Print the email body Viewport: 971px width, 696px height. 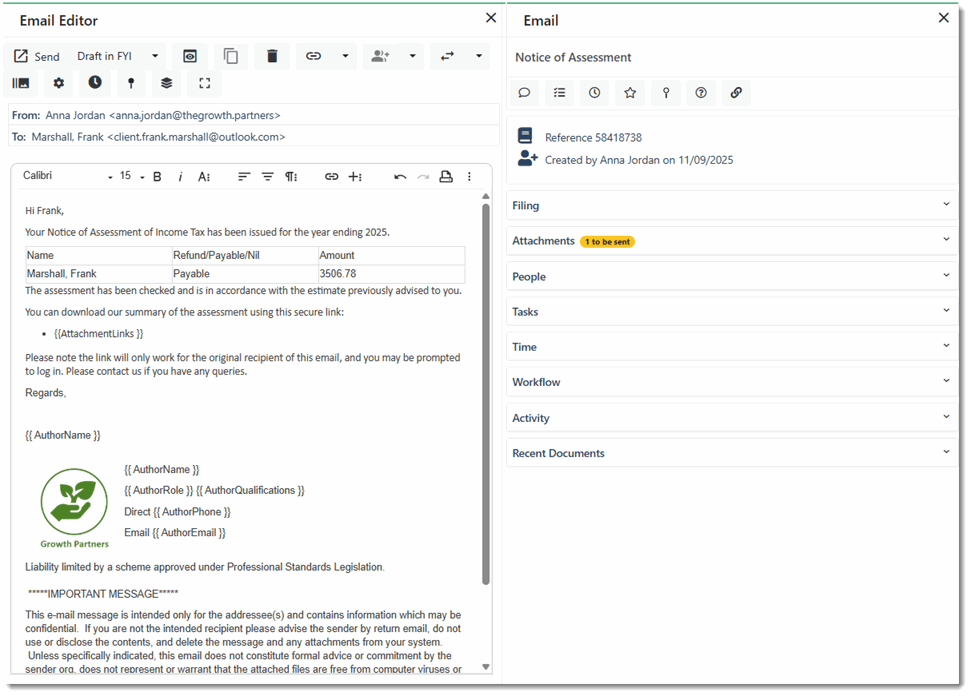pos(446,177)
